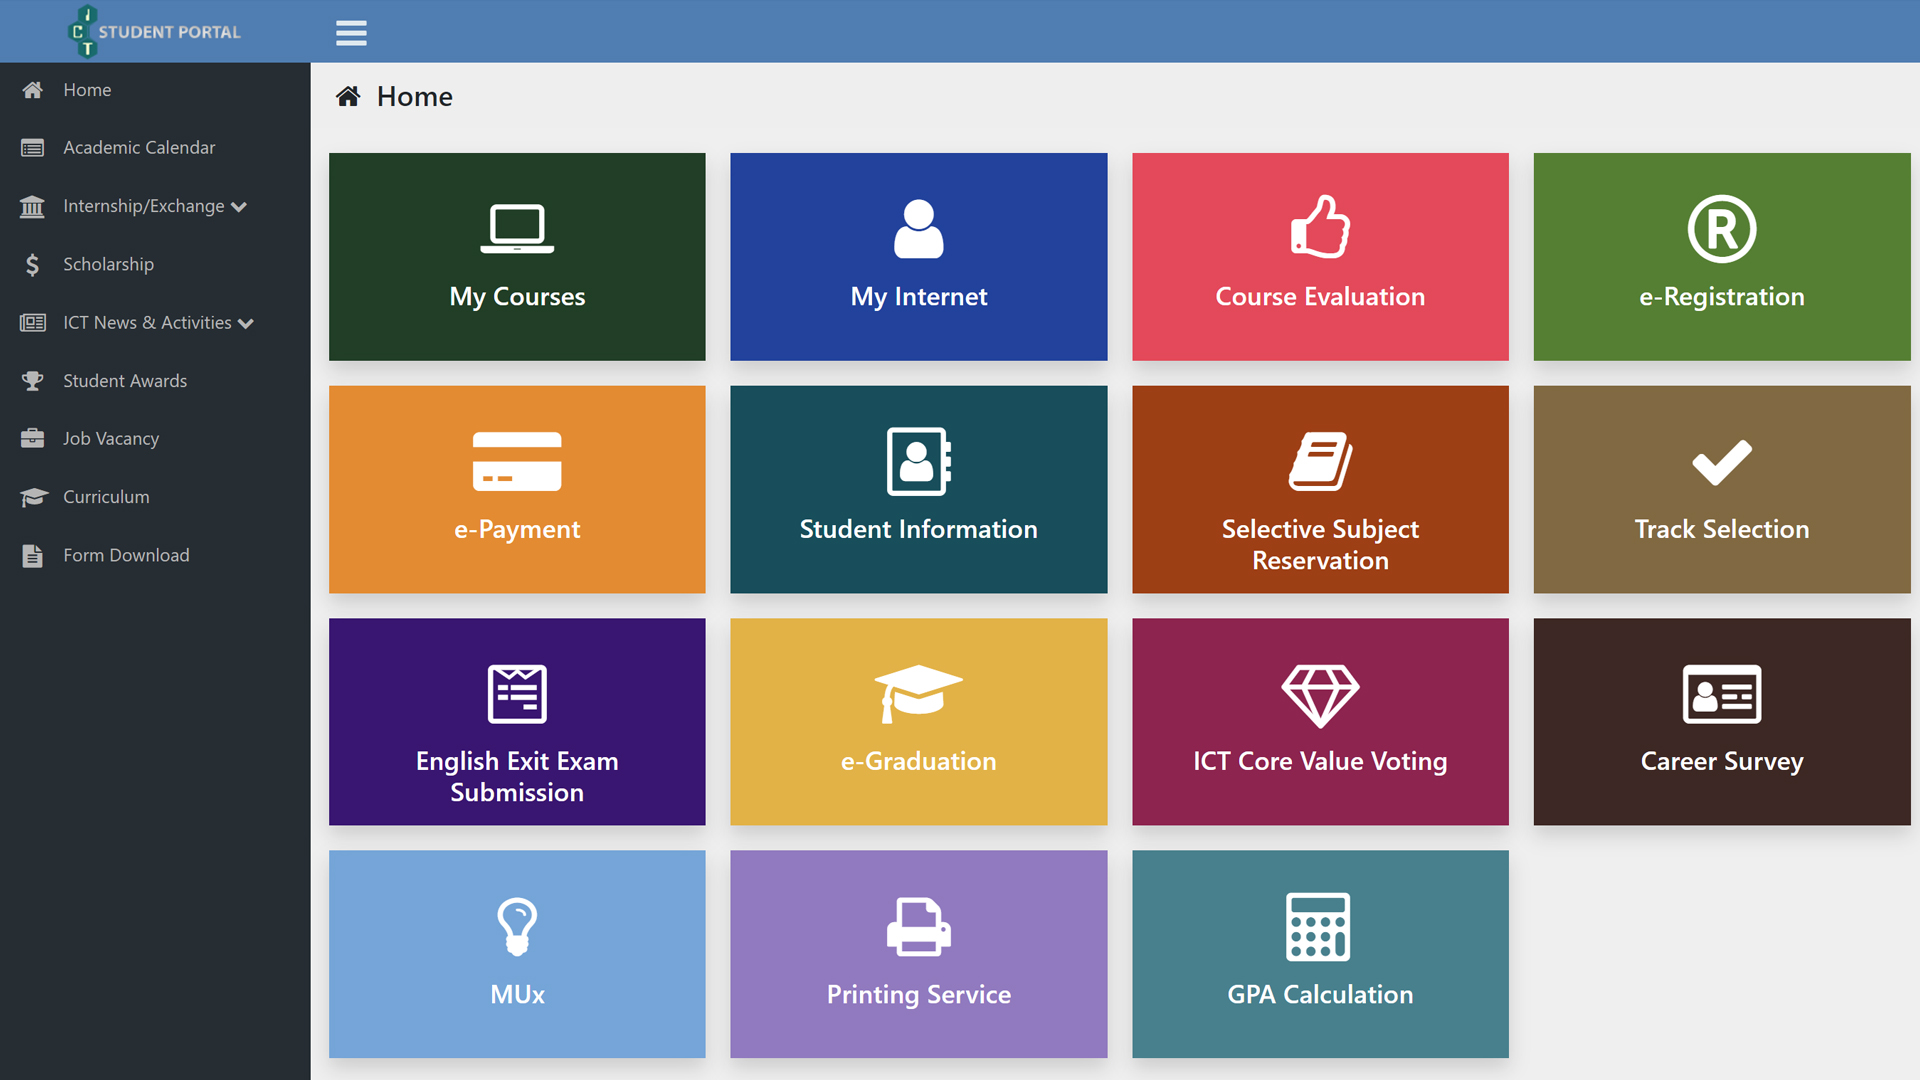Click the diamond ICT Core Value icon
1920x1080 pixels.
[1320, 695]
